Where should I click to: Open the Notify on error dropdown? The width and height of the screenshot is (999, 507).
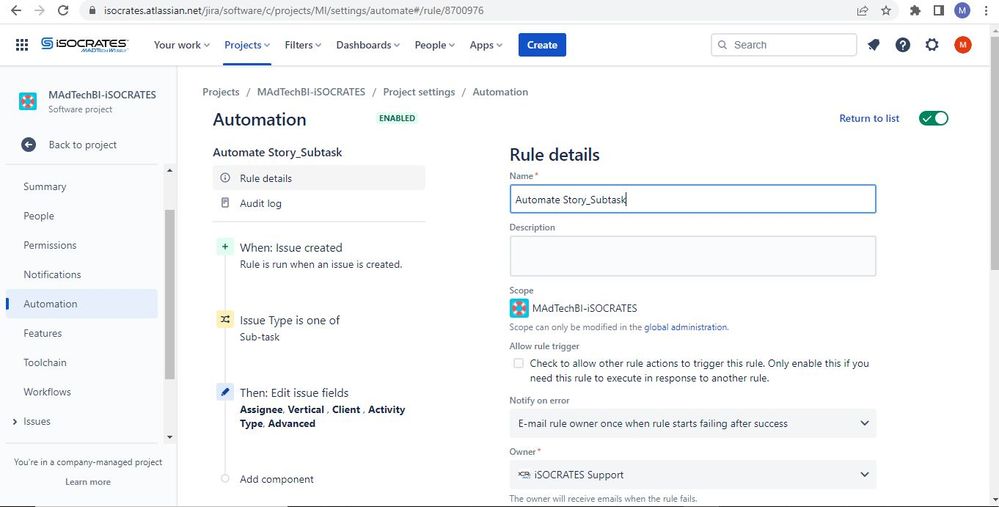pos(693,423)
